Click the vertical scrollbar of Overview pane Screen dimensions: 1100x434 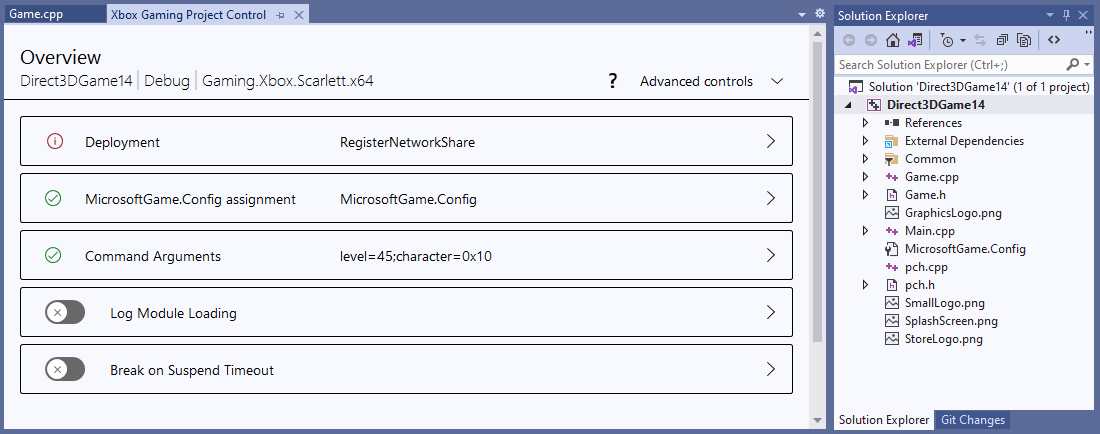pos(817,191)
